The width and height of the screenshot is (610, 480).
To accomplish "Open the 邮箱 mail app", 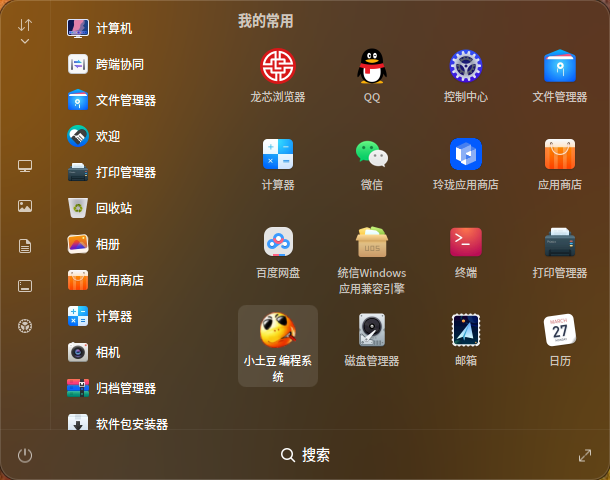I will point(466,340).
